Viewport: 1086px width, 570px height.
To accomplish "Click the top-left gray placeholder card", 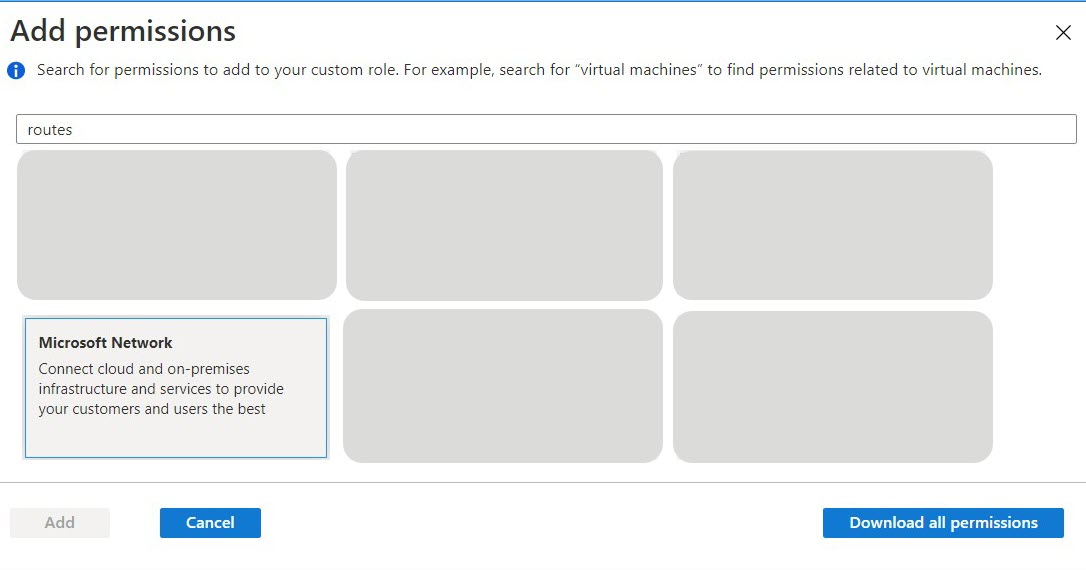I will pos(177,225).
